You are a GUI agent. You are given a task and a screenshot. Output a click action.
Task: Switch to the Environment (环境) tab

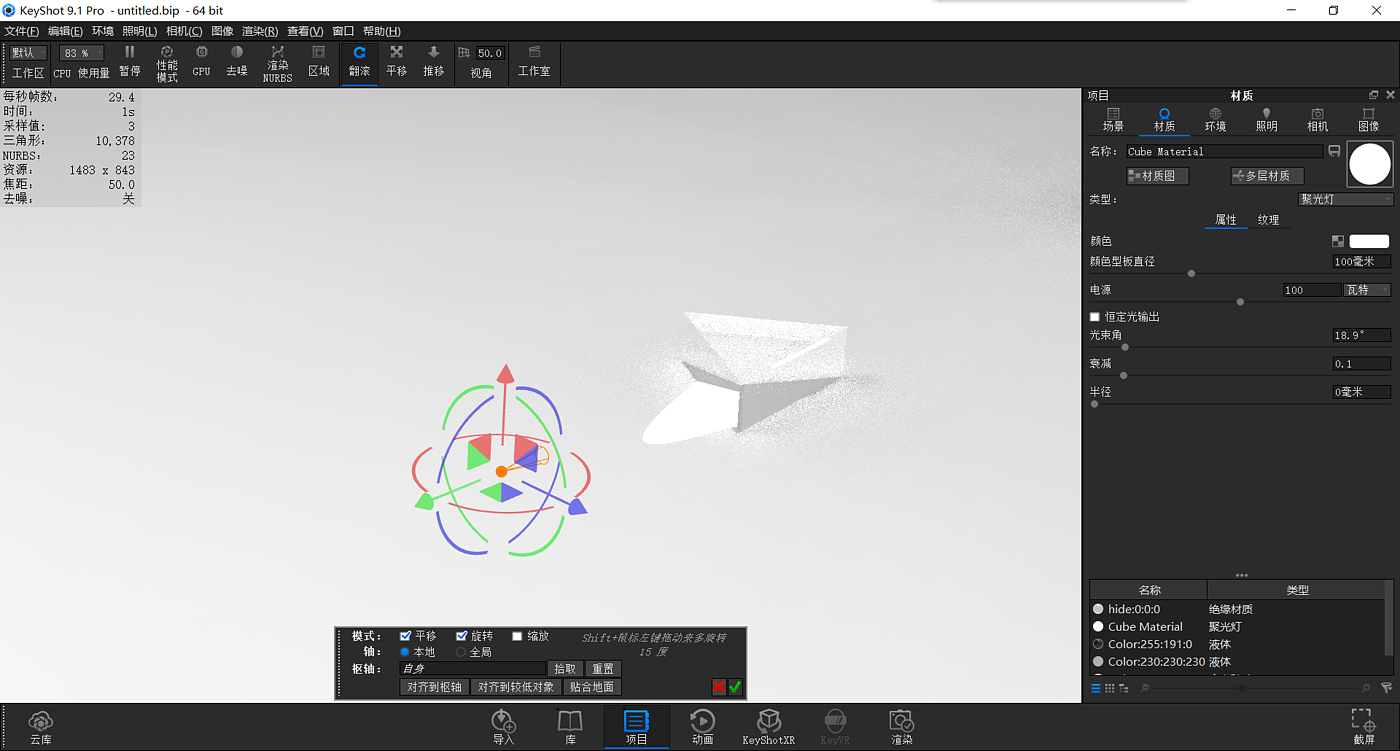tap(1215, 119)
